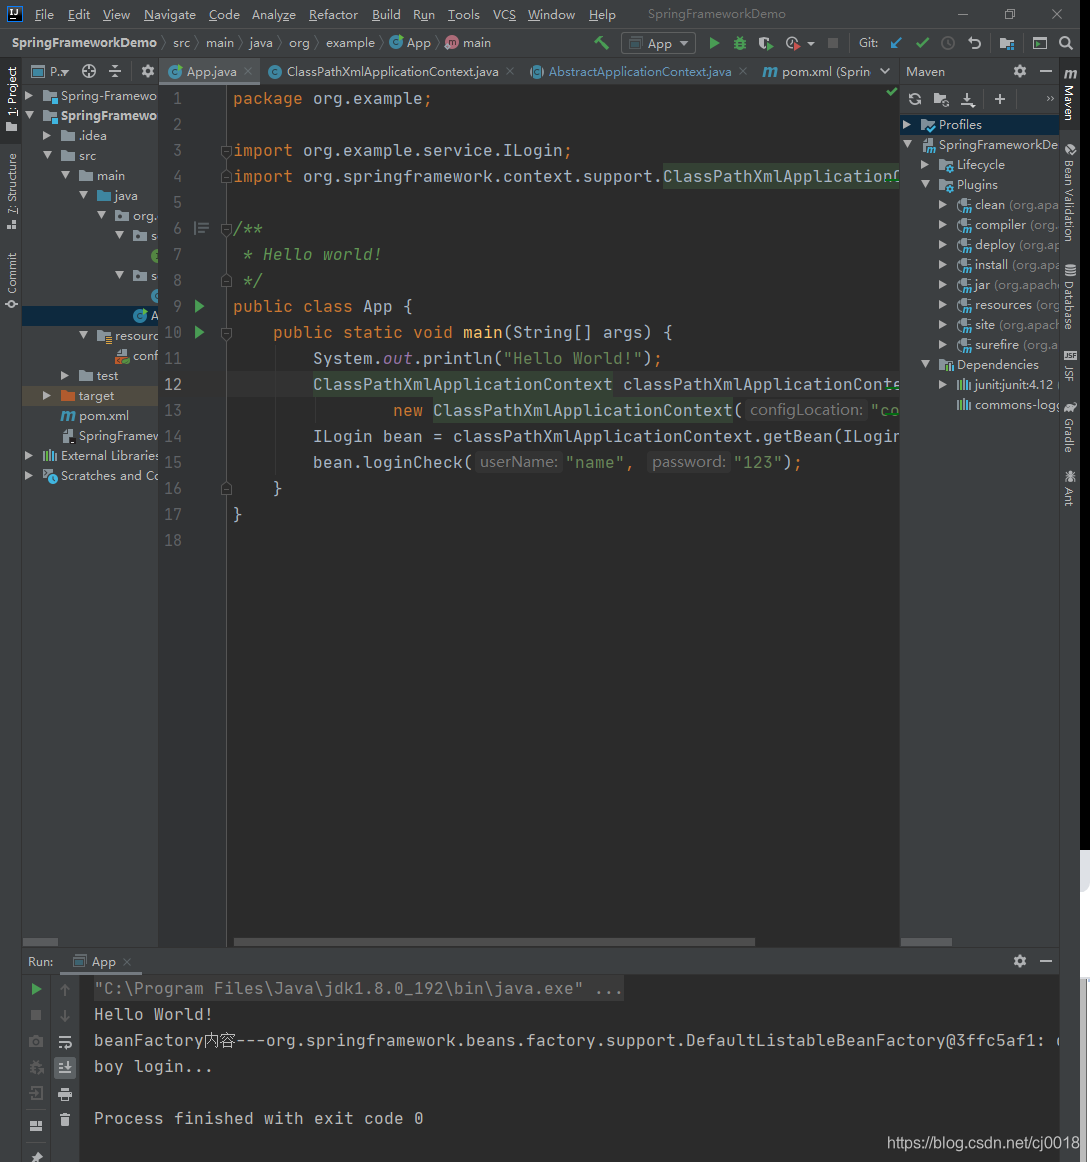
Task: Switch to ClassPathXmlApplicationContext.java tab
Action: click(392, 71)
